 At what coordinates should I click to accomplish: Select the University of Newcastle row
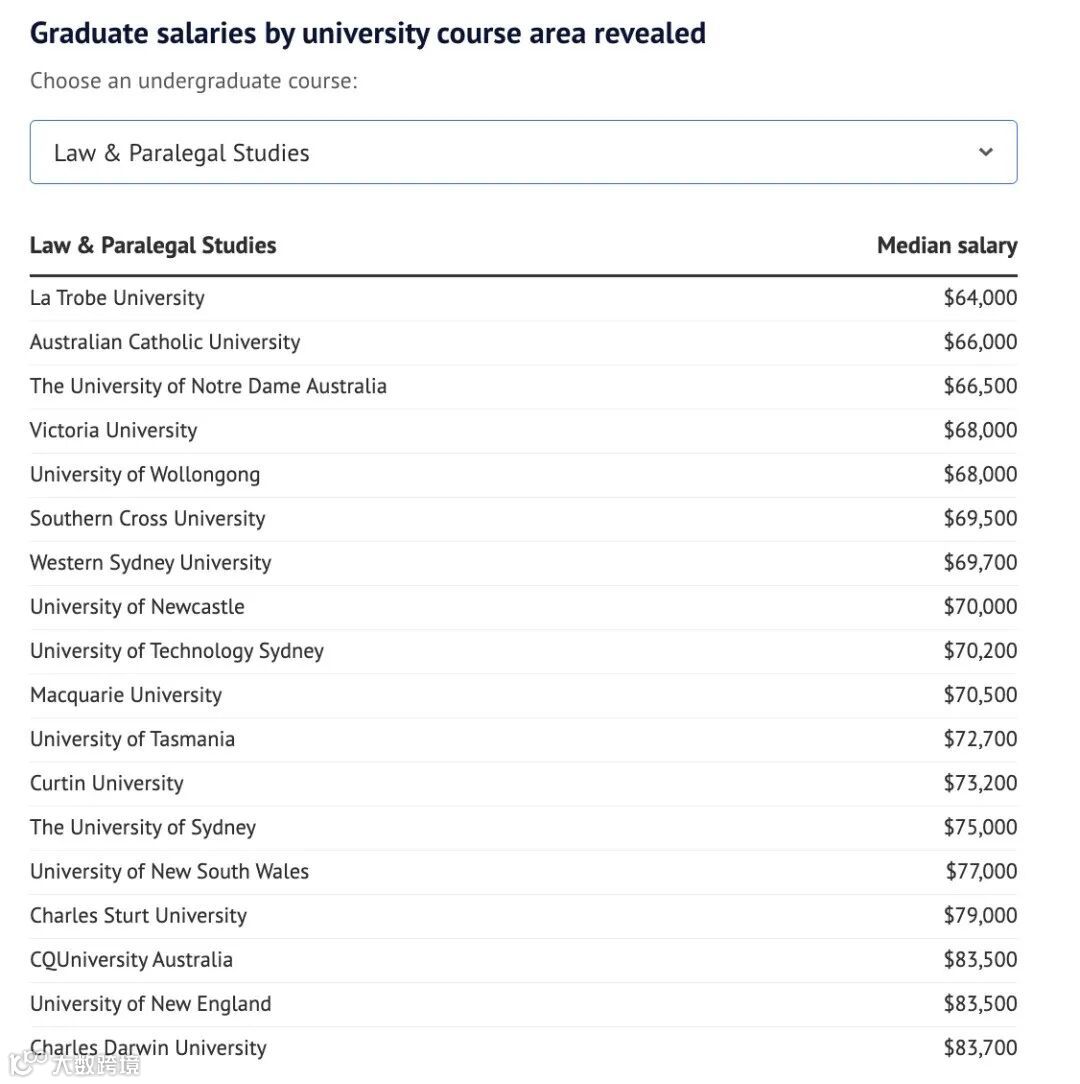pyautogui.click(x=137, y=606)
